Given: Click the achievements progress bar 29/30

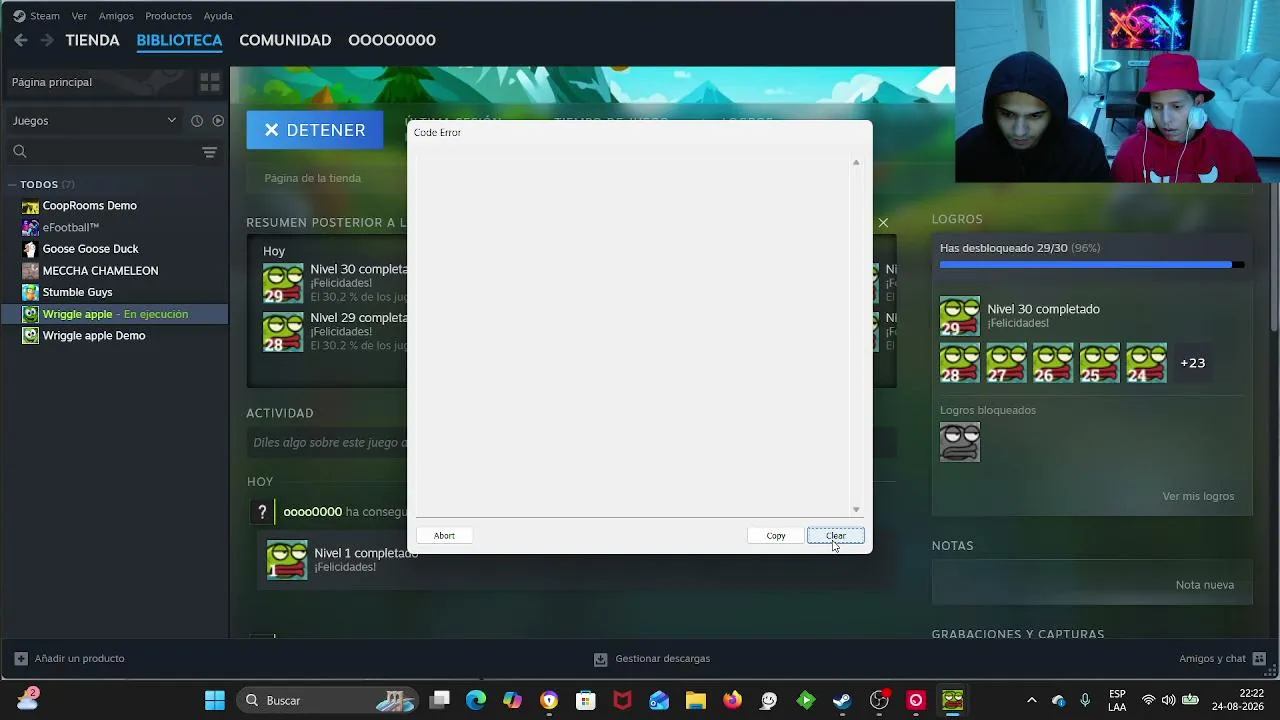Looking at the screenshot, I should point(1092,265).
